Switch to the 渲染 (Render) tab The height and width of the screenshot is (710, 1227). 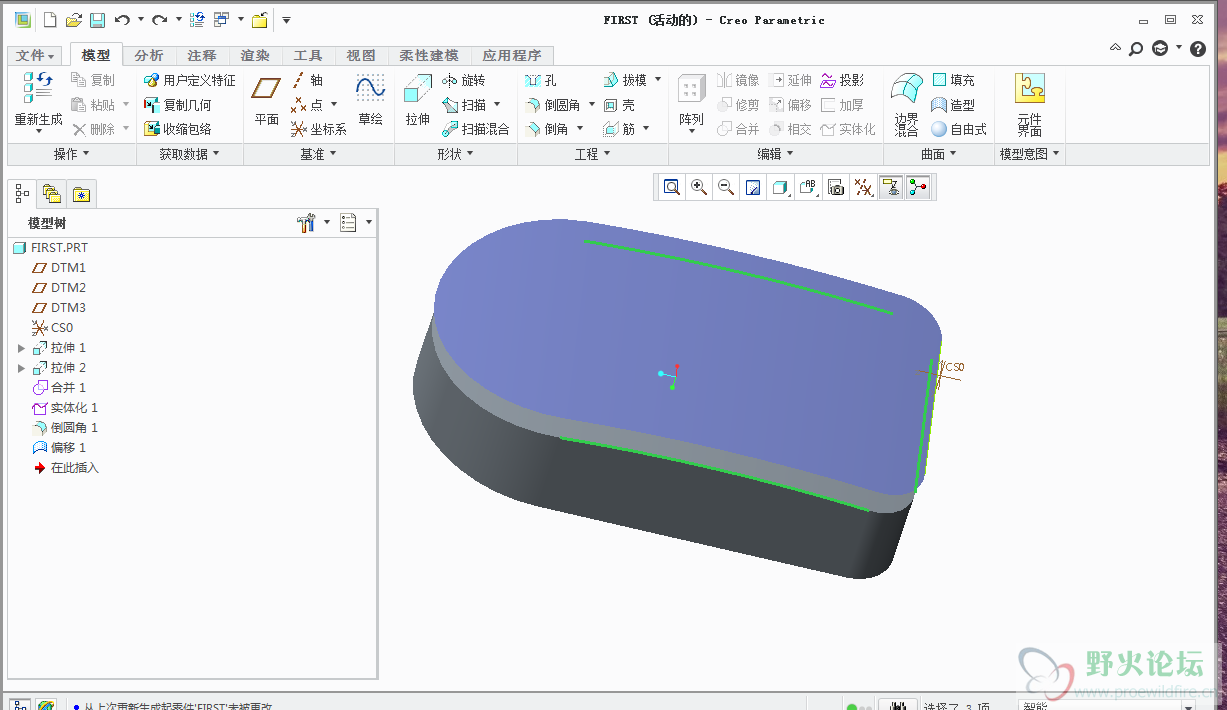click(255, 56)
